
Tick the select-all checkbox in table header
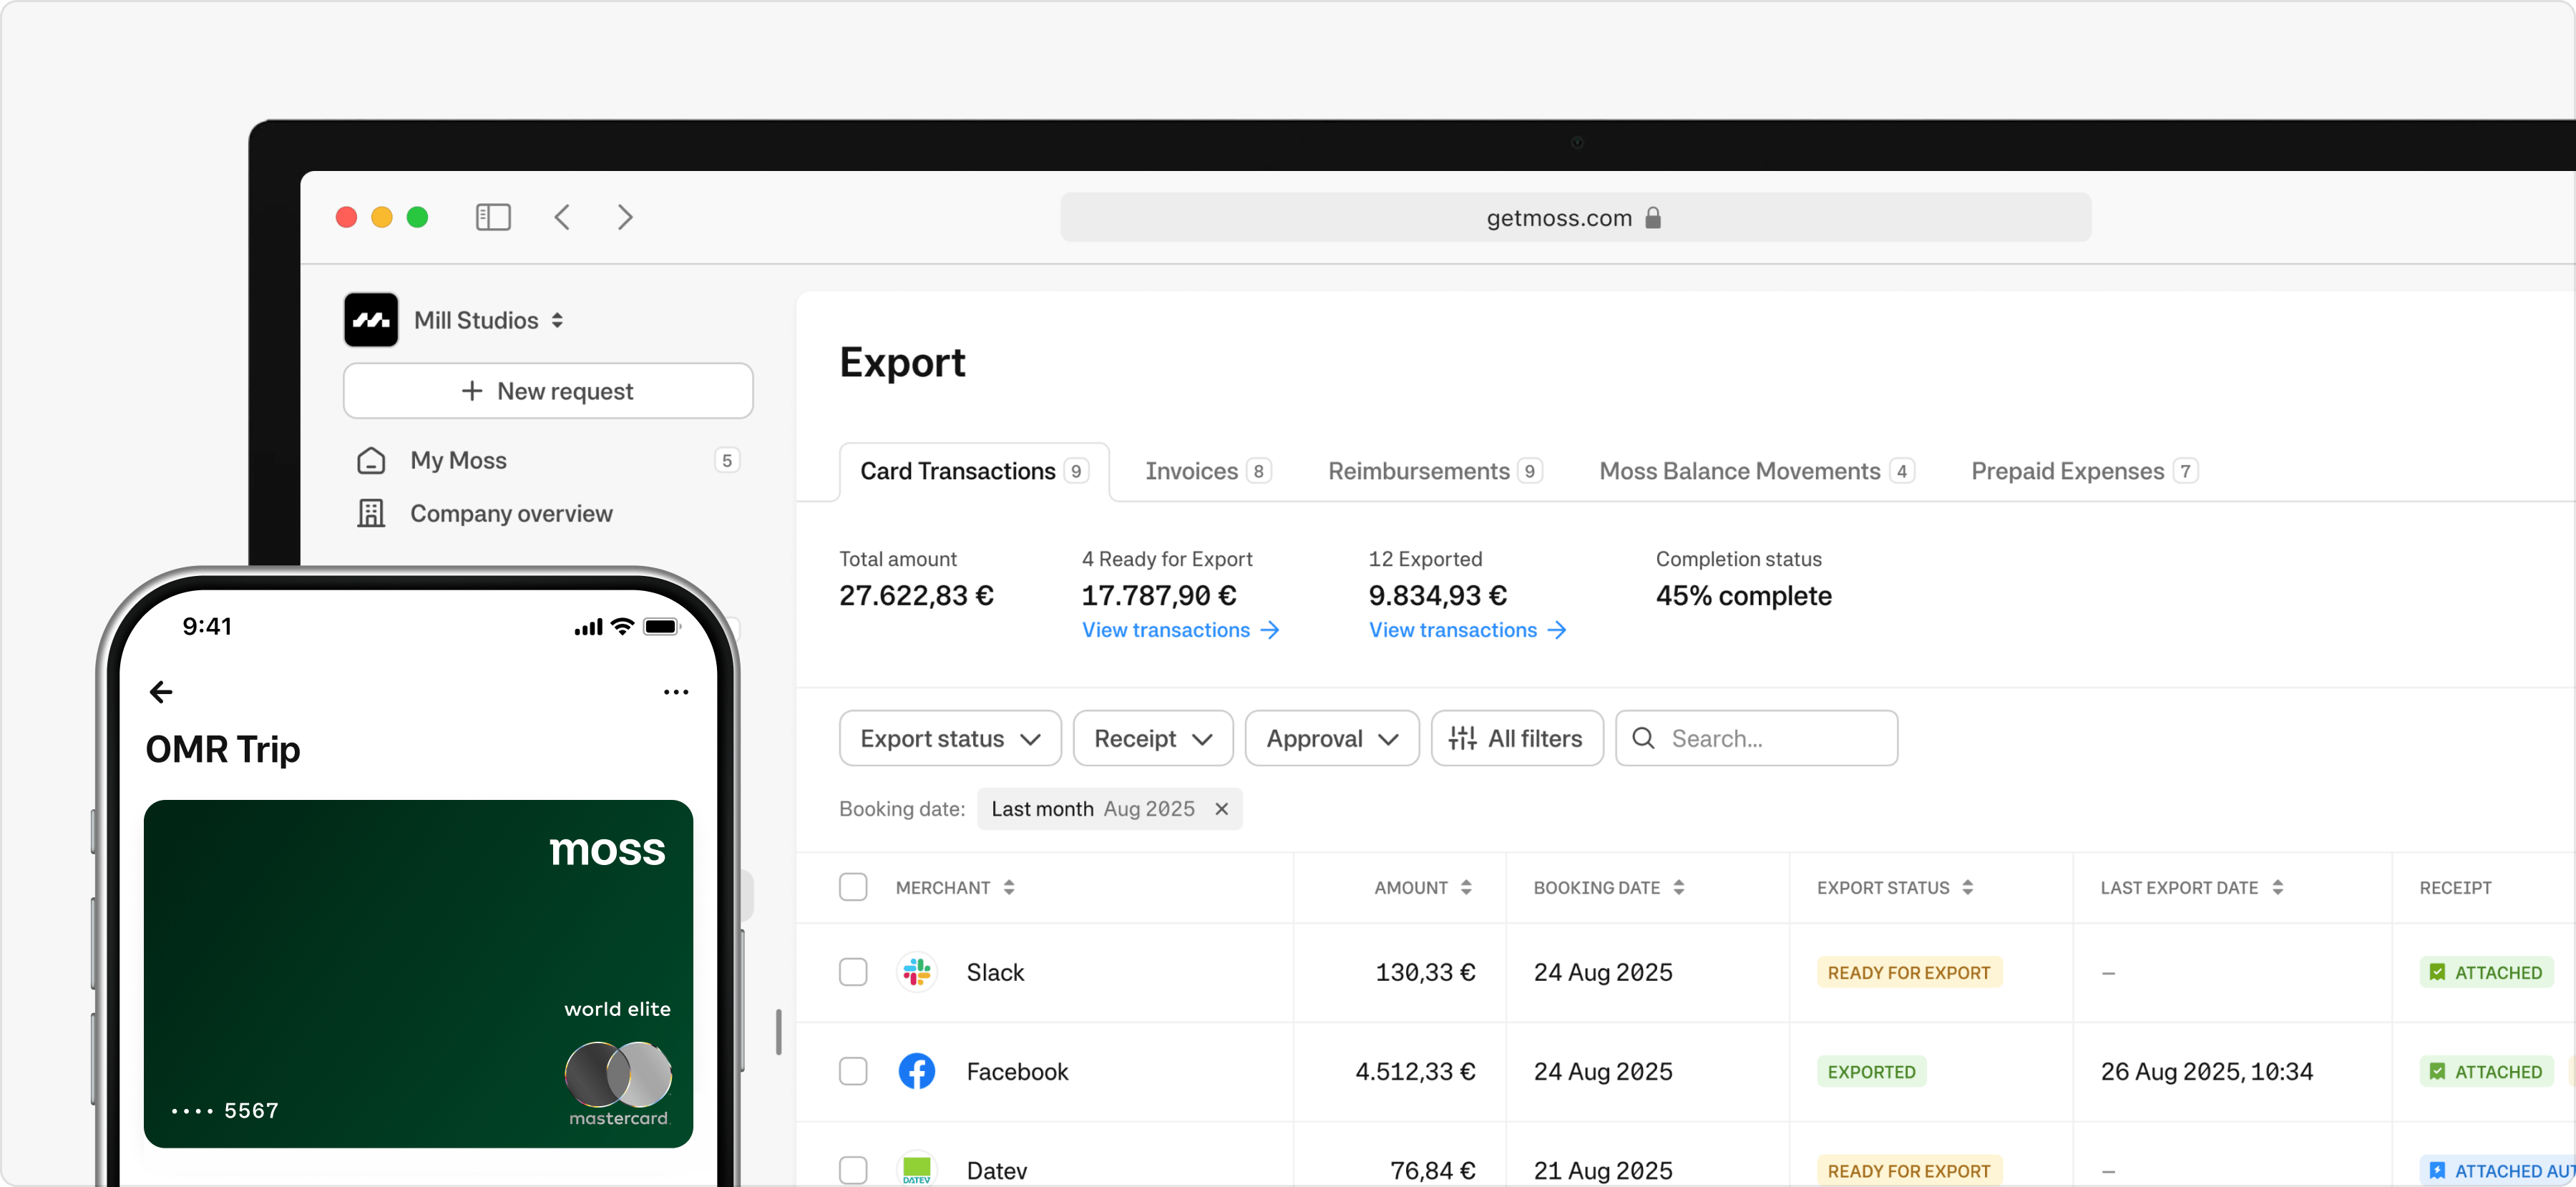point(853,887)
